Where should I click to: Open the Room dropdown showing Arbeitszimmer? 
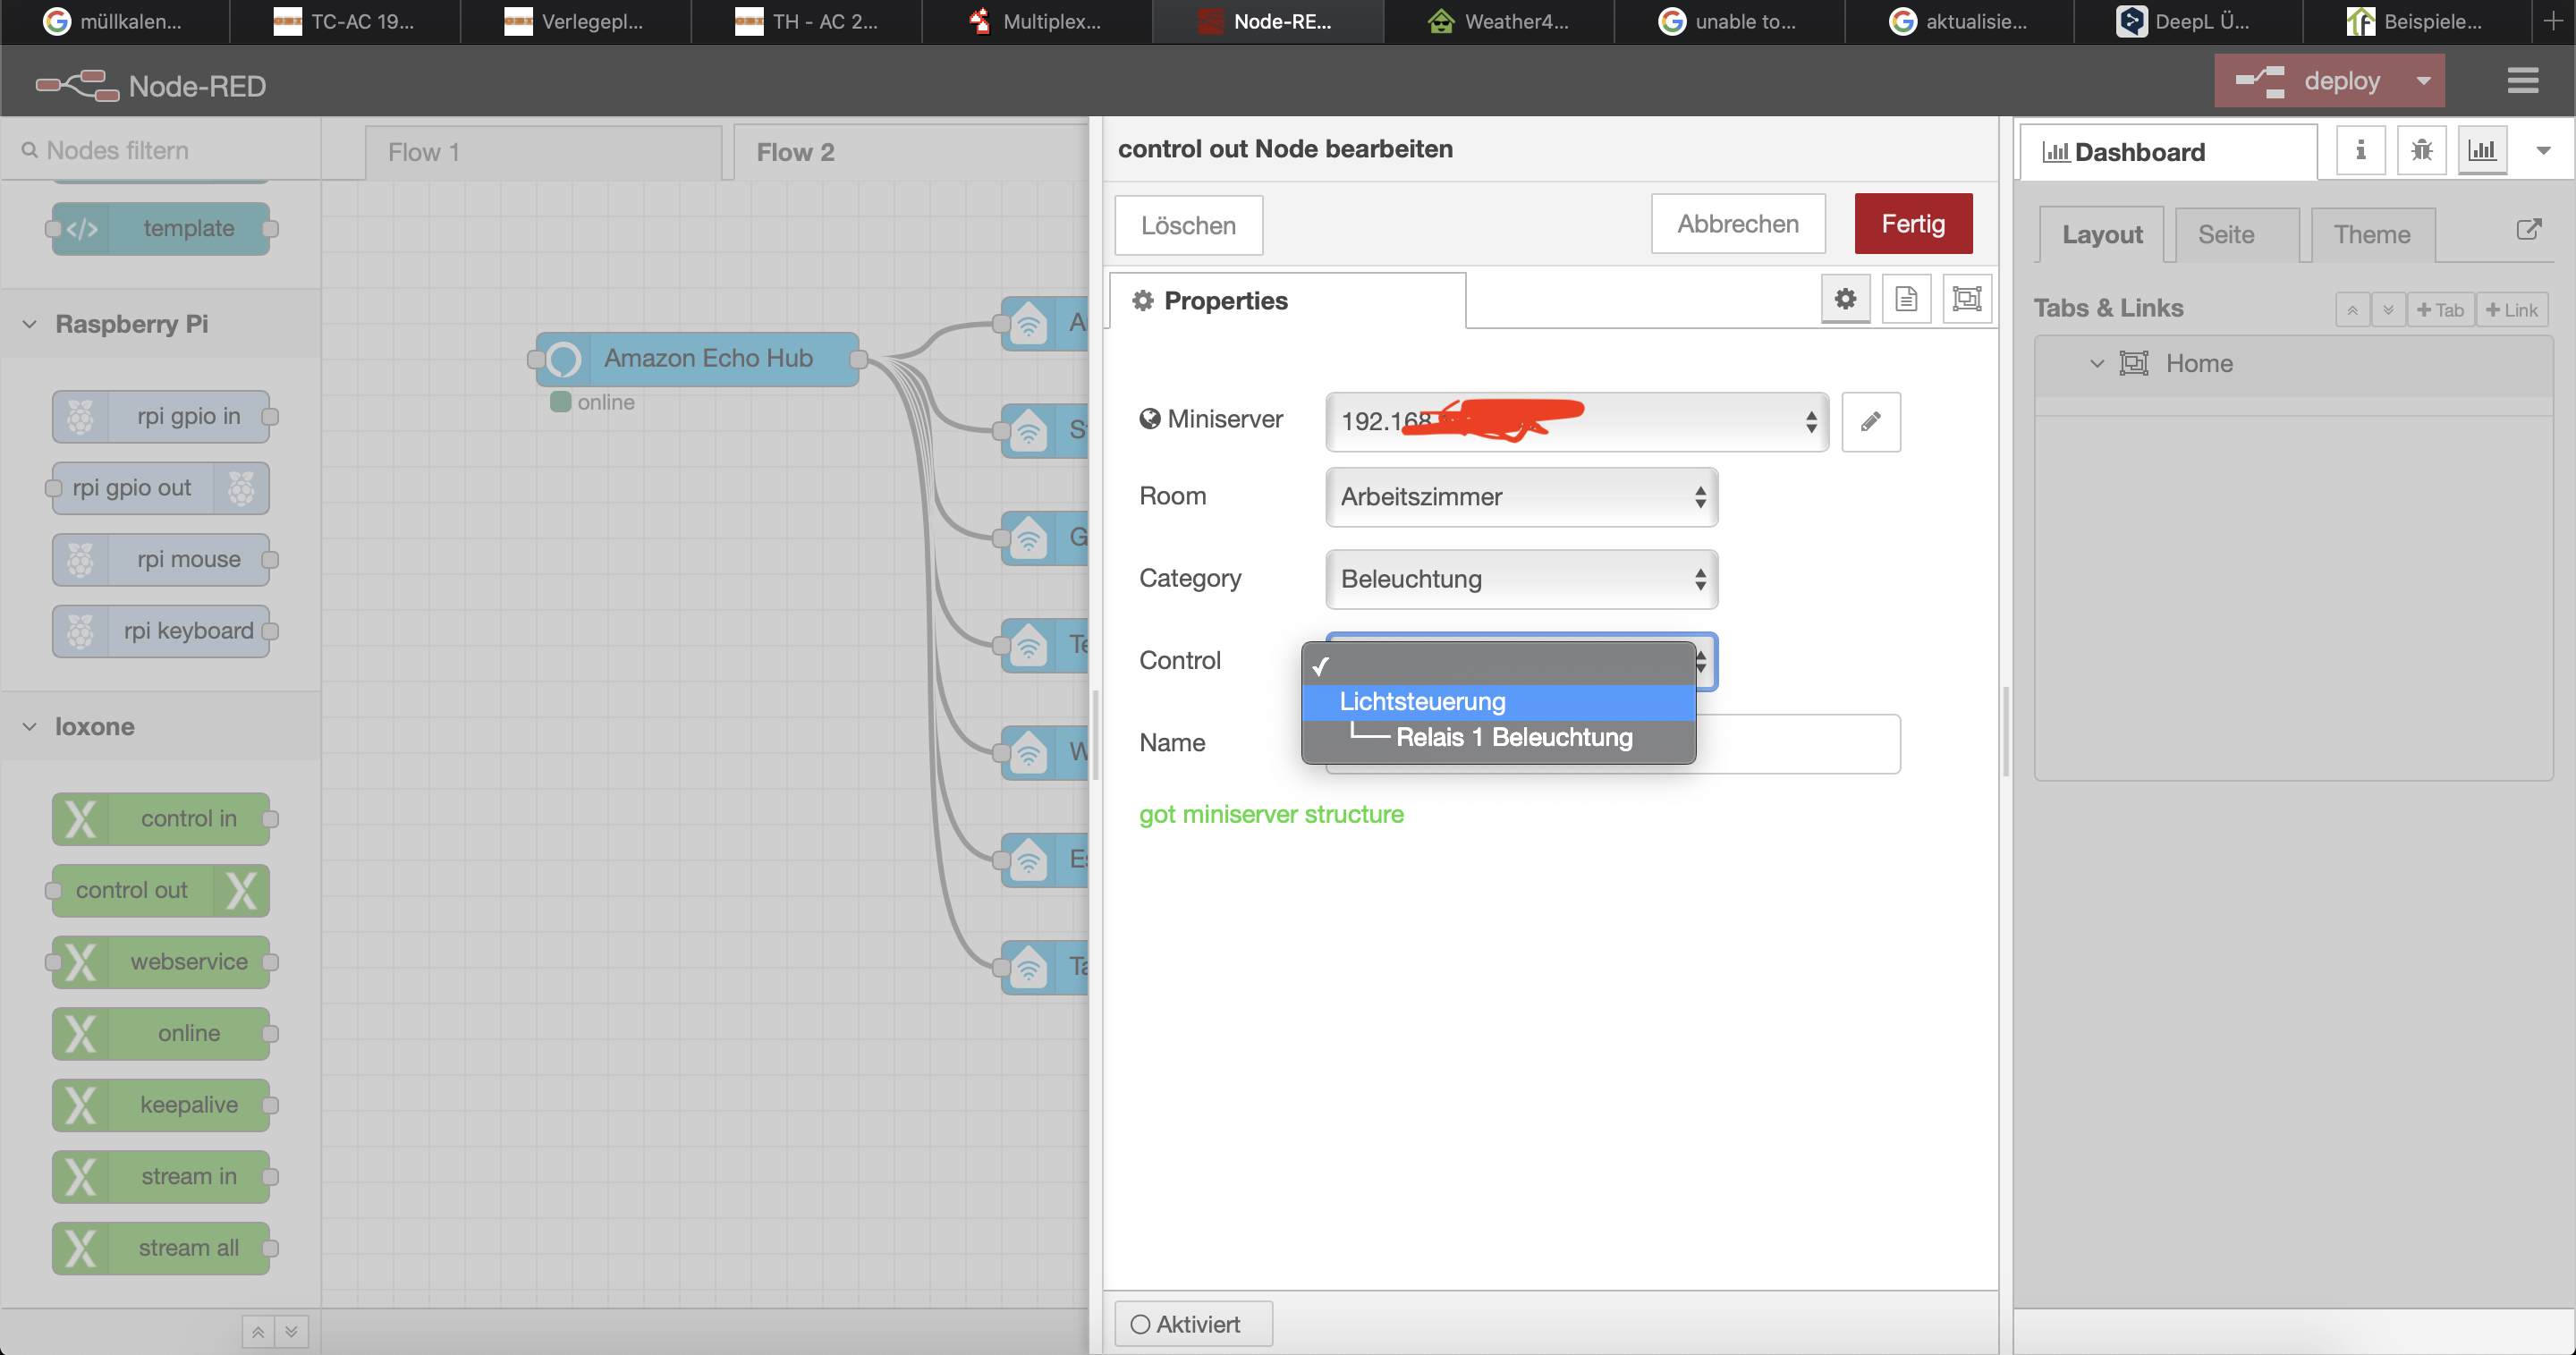coord(1520,497)
